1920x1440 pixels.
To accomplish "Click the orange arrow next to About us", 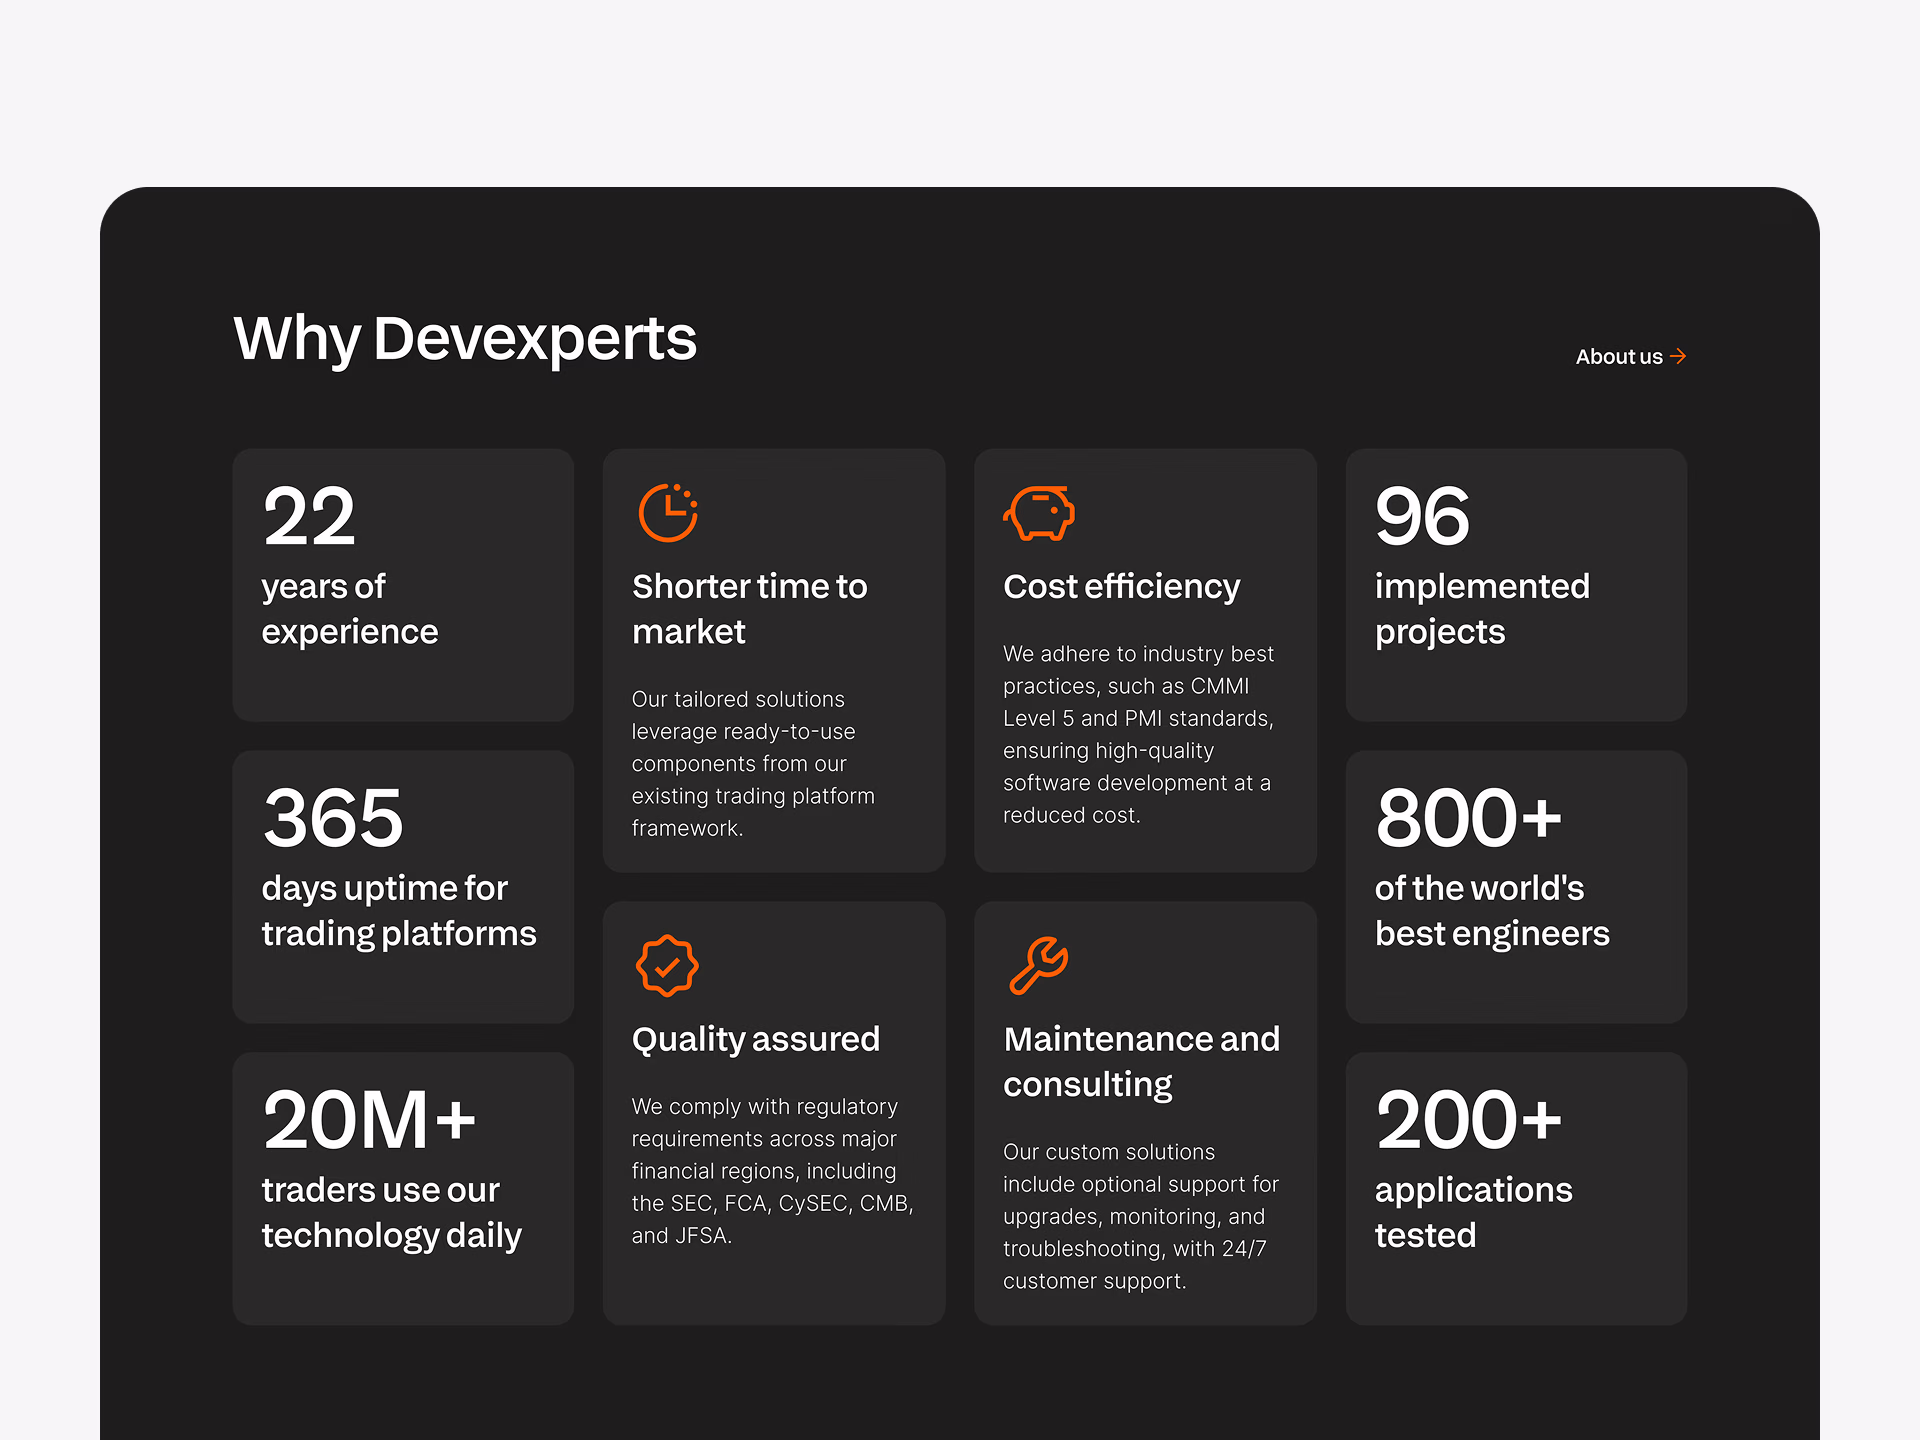I will coord(1678,356).
